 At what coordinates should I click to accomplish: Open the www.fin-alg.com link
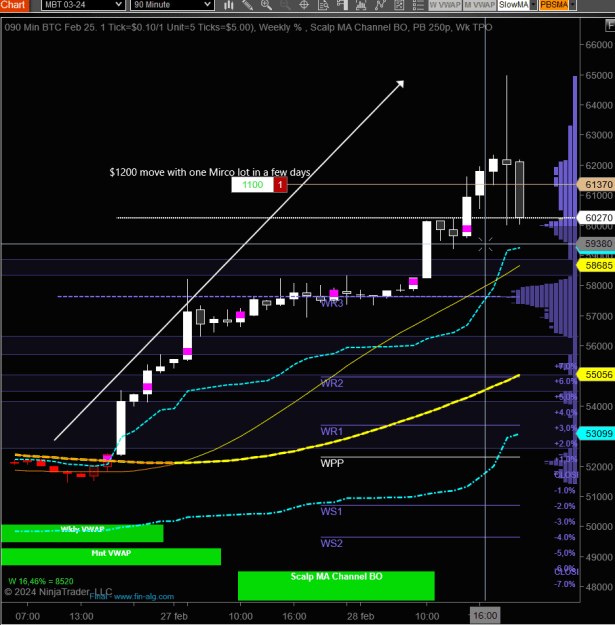coord(144,597)
